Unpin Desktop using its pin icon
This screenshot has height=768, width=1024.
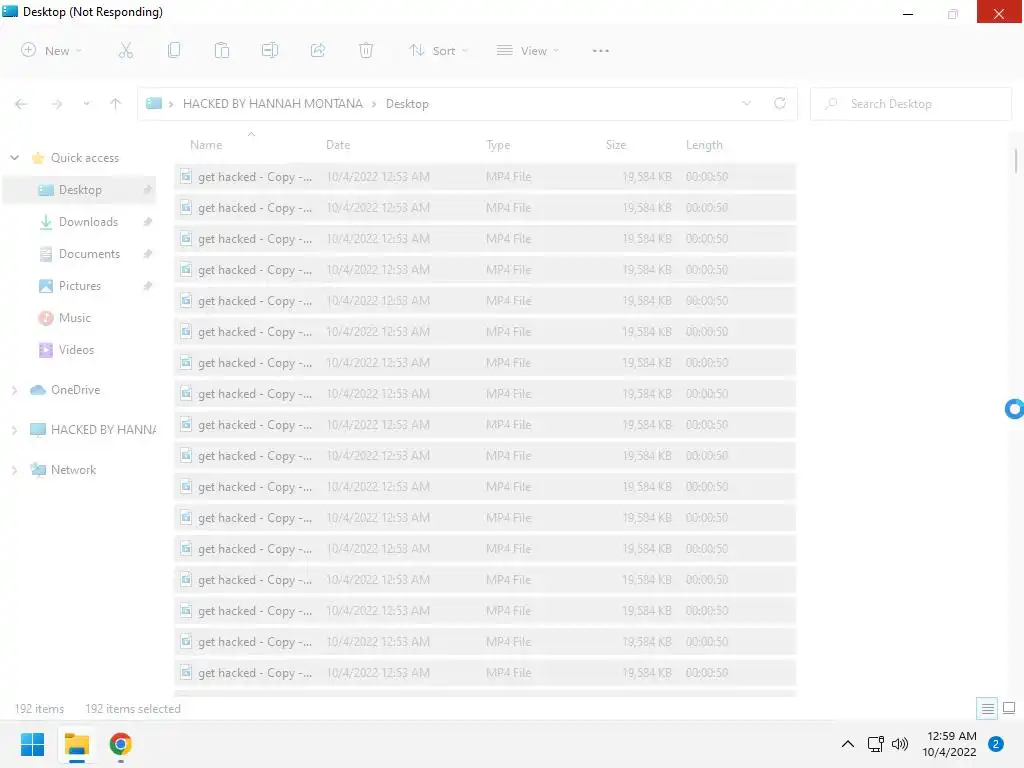coord(148,189)
